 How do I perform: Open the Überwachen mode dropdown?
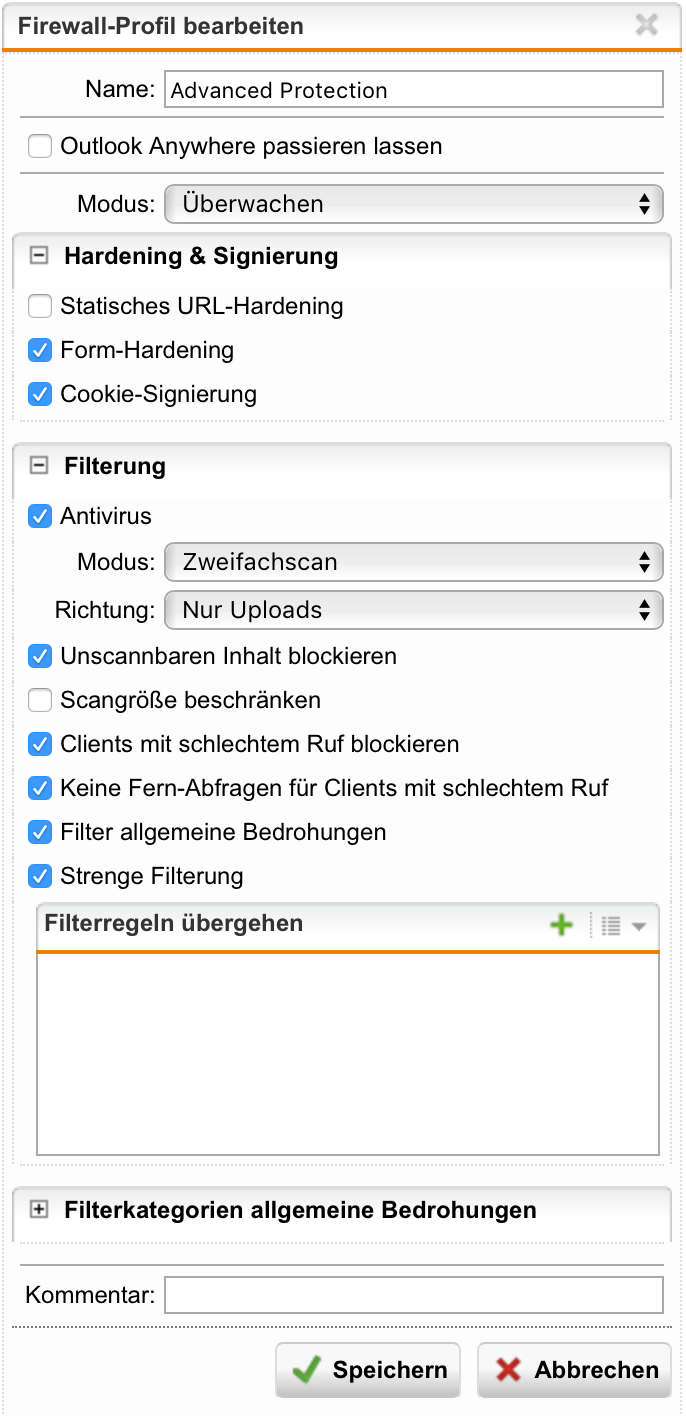pyautogui.click(x=413, y=204)
